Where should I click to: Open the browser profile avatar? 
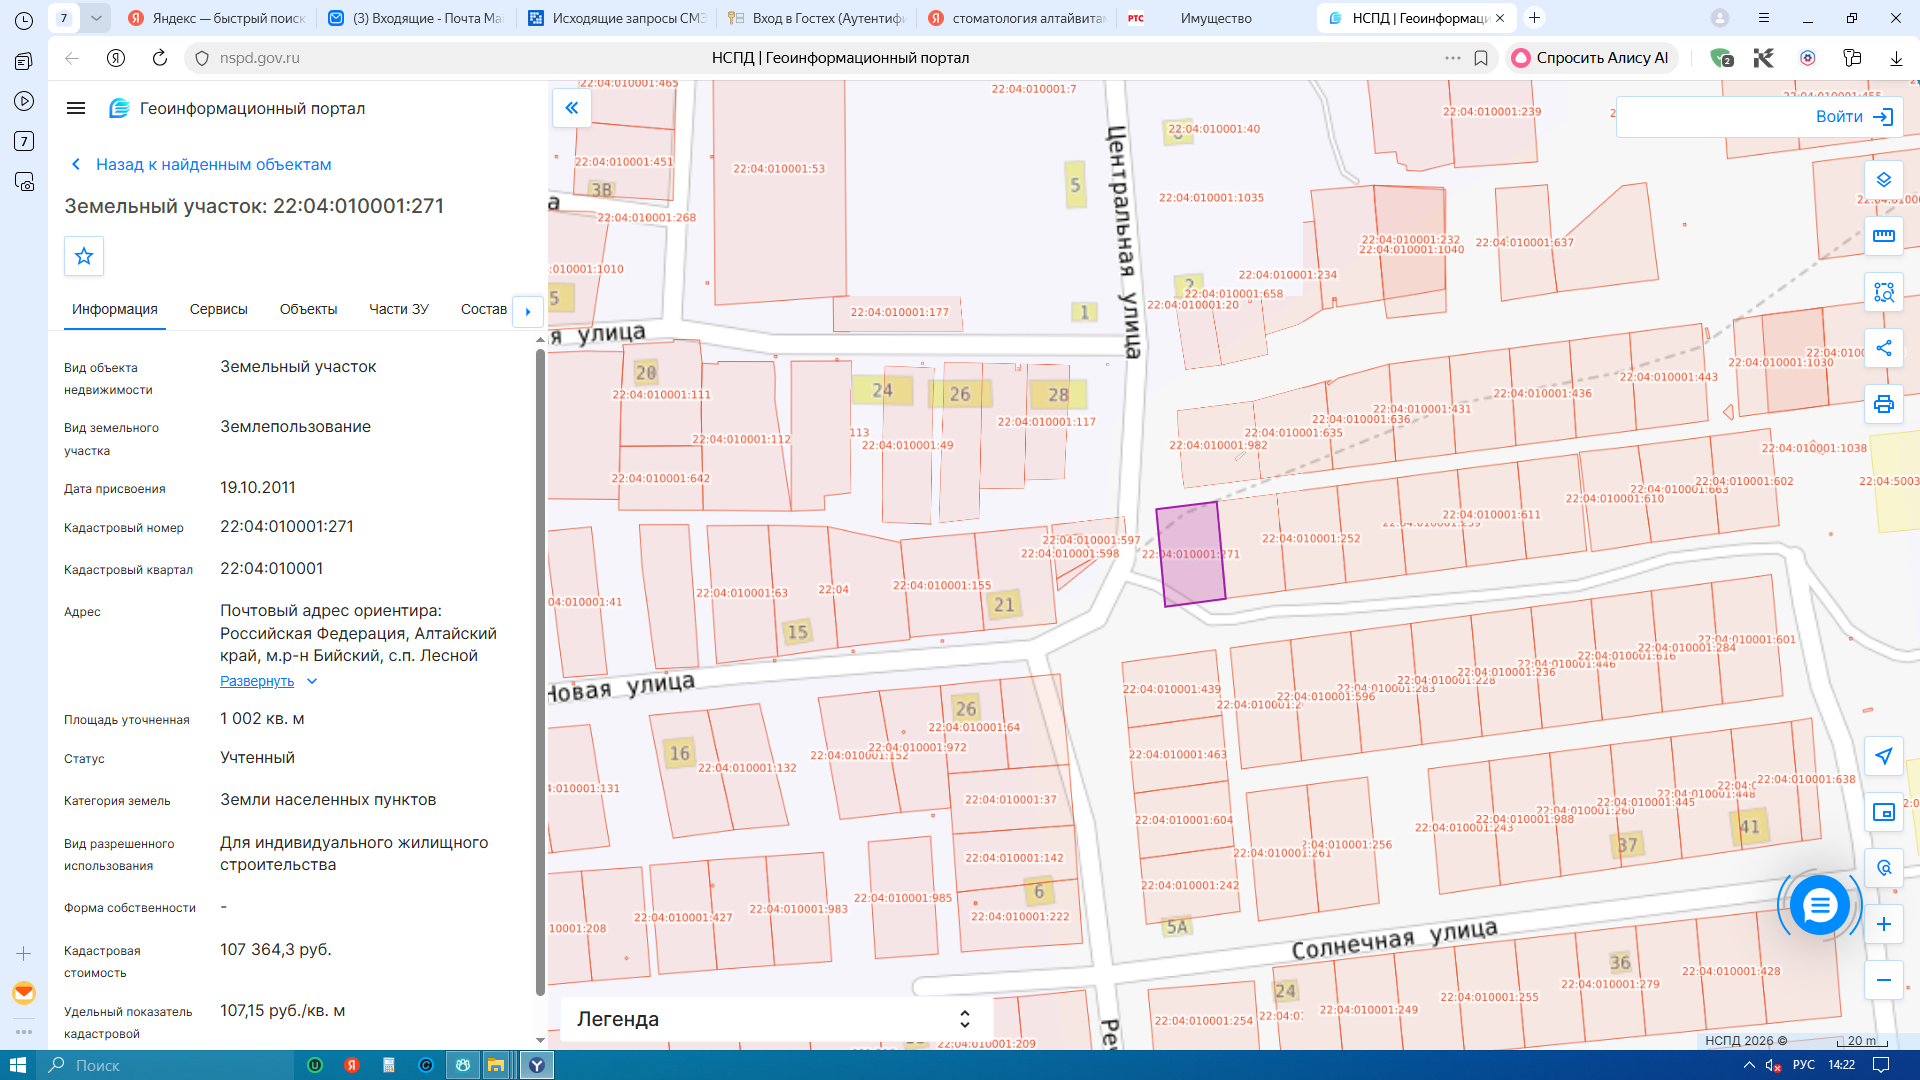pyautogui.click(x=1720, y=18)
